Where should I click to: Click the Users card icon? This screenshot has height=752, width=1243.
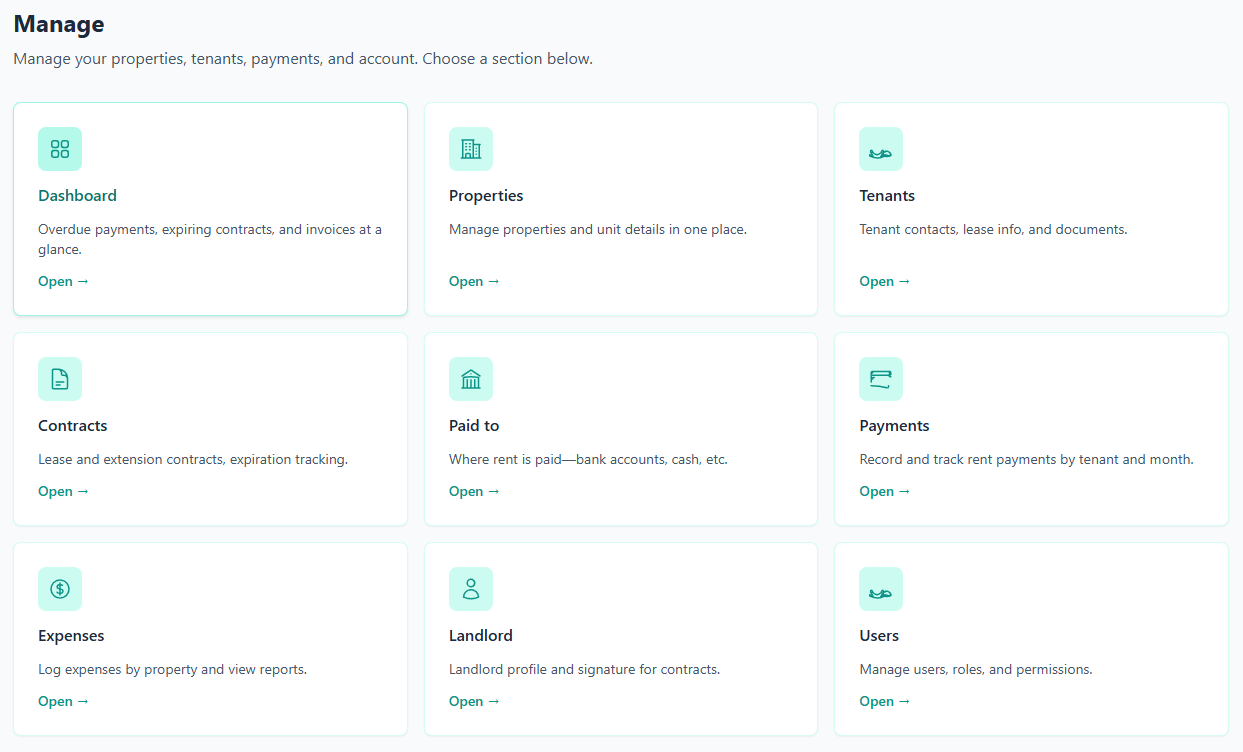[880, 589]
